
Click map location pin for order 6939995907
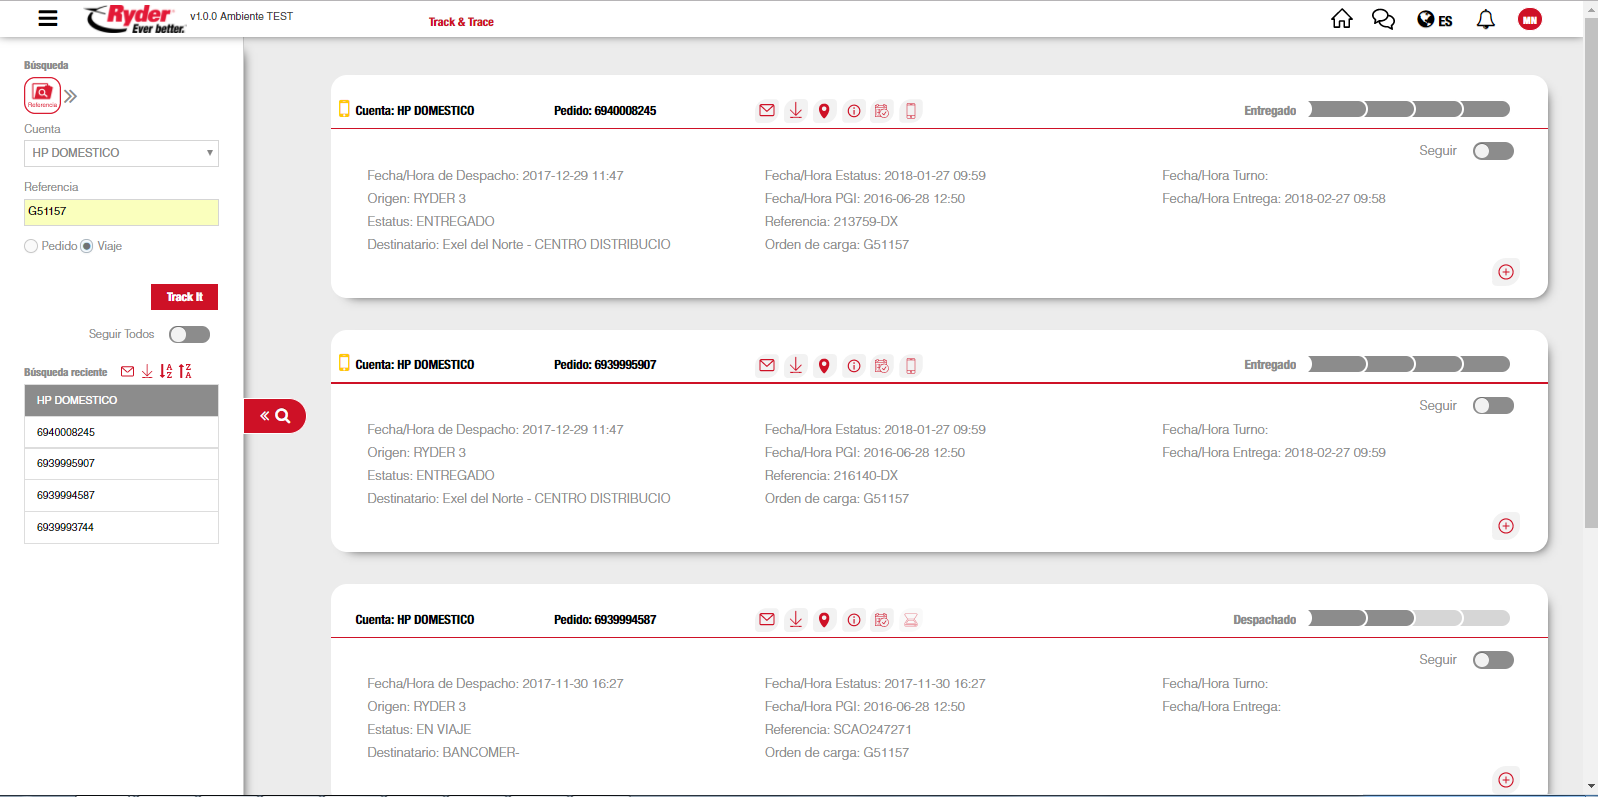[x=824, y=366]
